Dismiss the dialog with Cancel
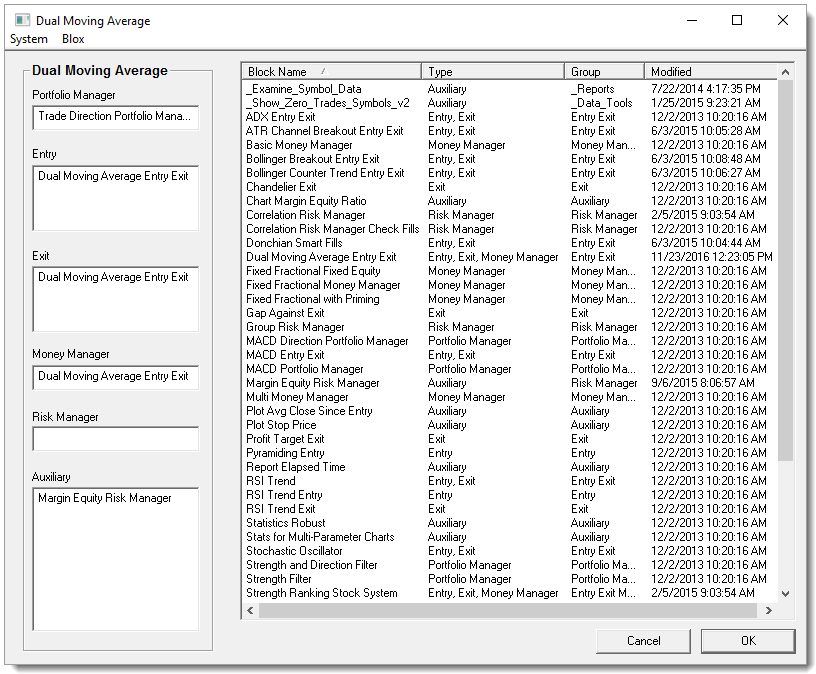The height and width of the screenshot is (674, 816). (x=643, y=641)
